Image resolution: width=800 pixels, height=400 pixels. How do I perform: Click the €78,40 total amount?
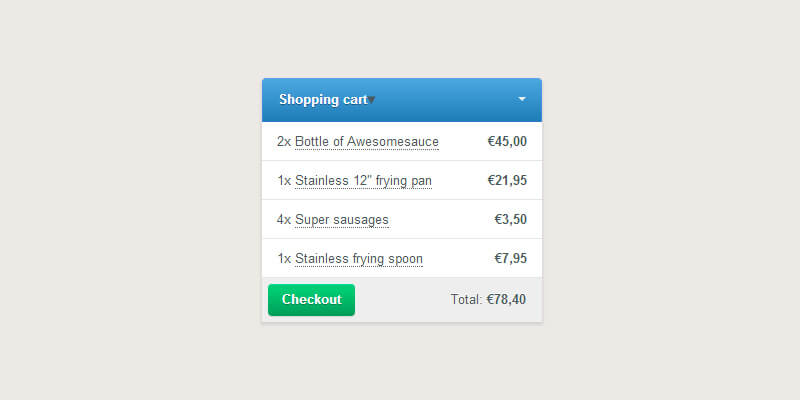pyautogui.click(x=506, y=299)
